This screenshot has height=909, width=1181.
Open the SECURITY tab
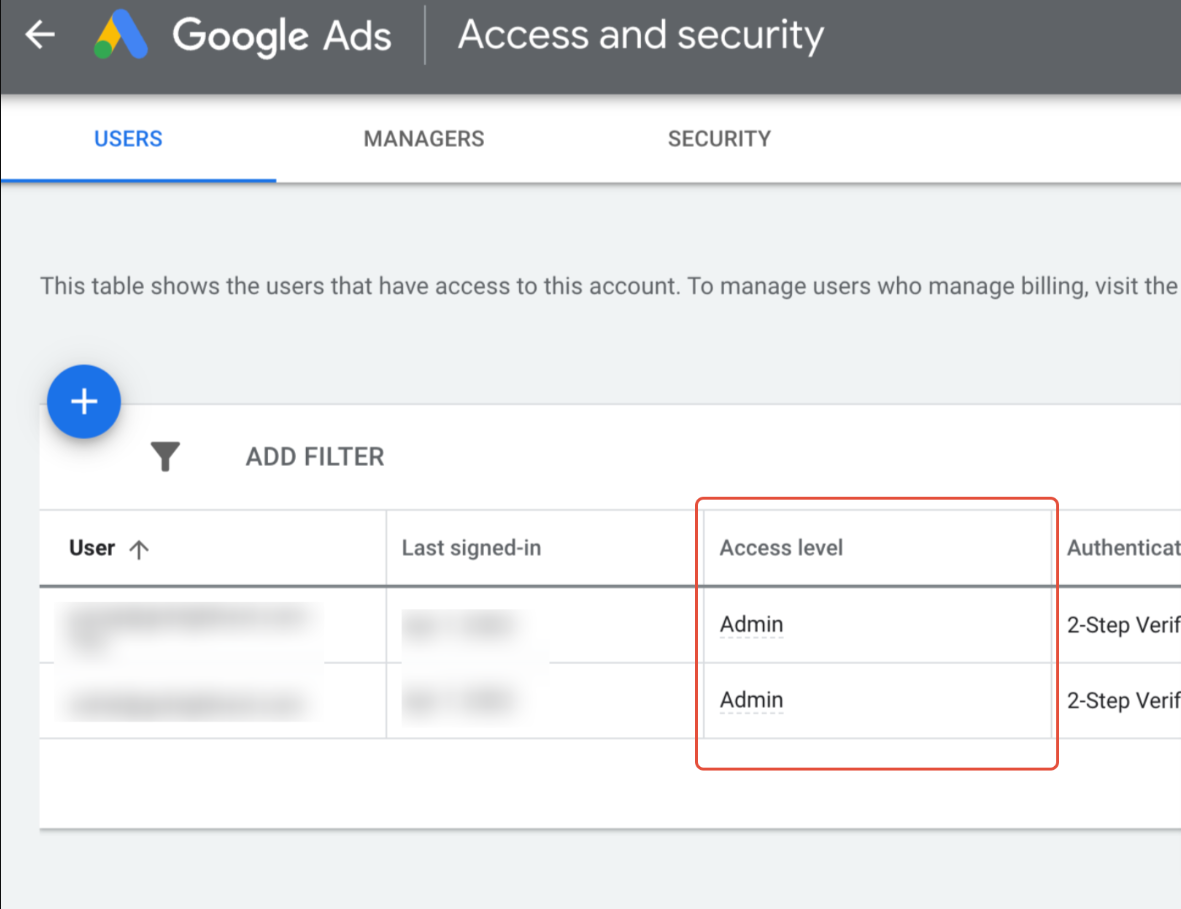[x=719, y=139]
